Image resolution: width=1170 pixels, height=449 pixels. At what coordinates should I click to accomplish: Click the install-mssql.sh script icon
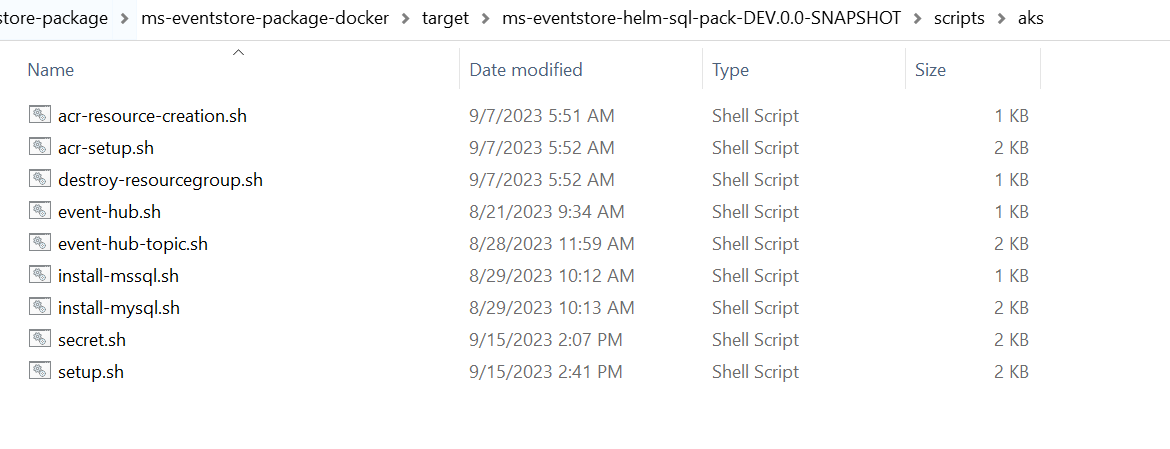[x=40, y=275]
